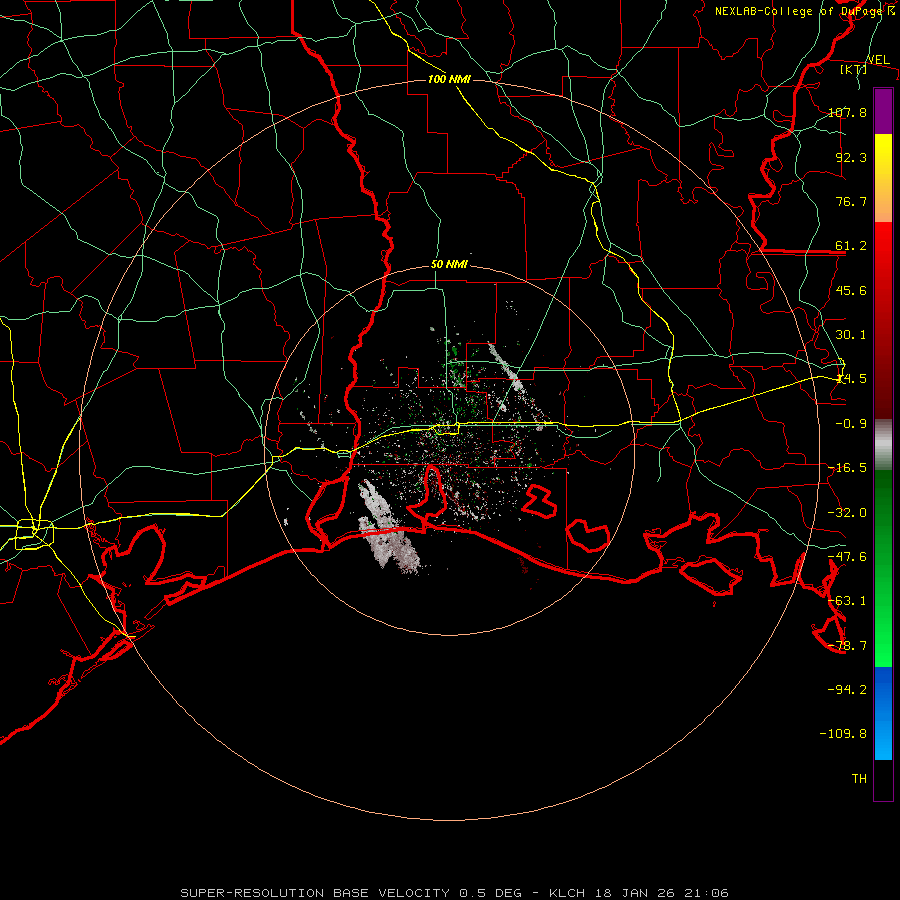Click the -78.7 velocity scale value
Screen dimensions: 900x900
point(847,646)
